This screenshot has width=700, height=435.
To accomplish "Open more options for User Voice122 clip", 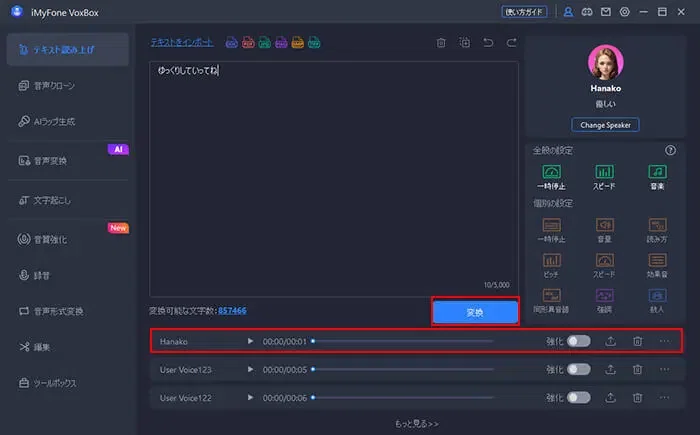I will 664,398.
